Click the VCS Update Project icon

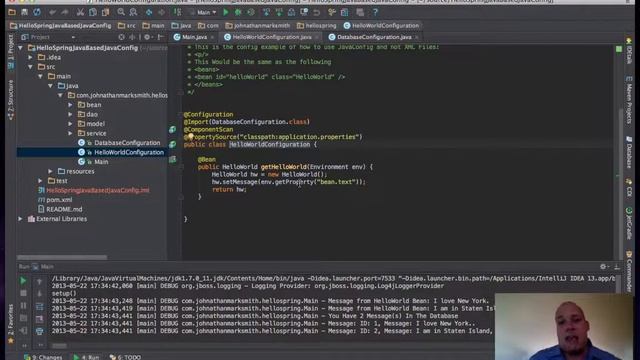[266, 12]
